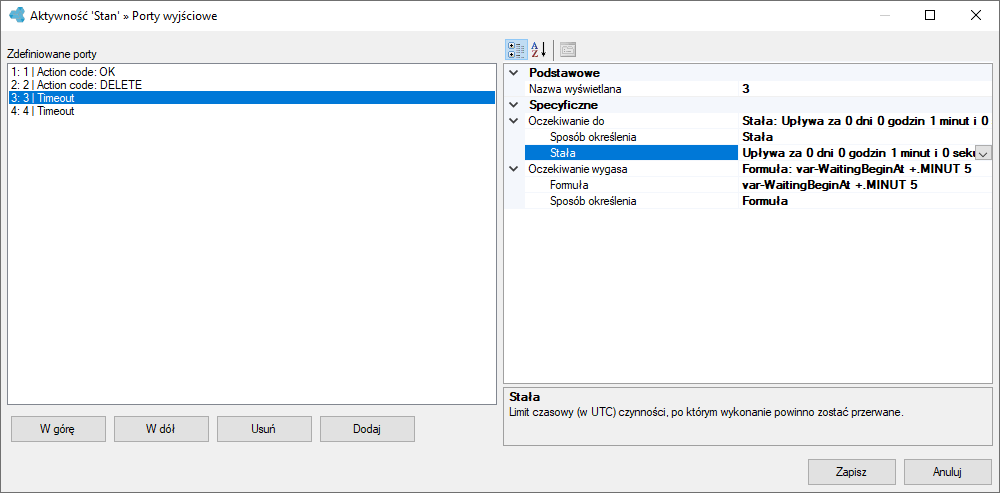Select port '3: 3 | Timeout'
Image resolution: width=1000 pixels, height=493 pixels.
point(252,98)
